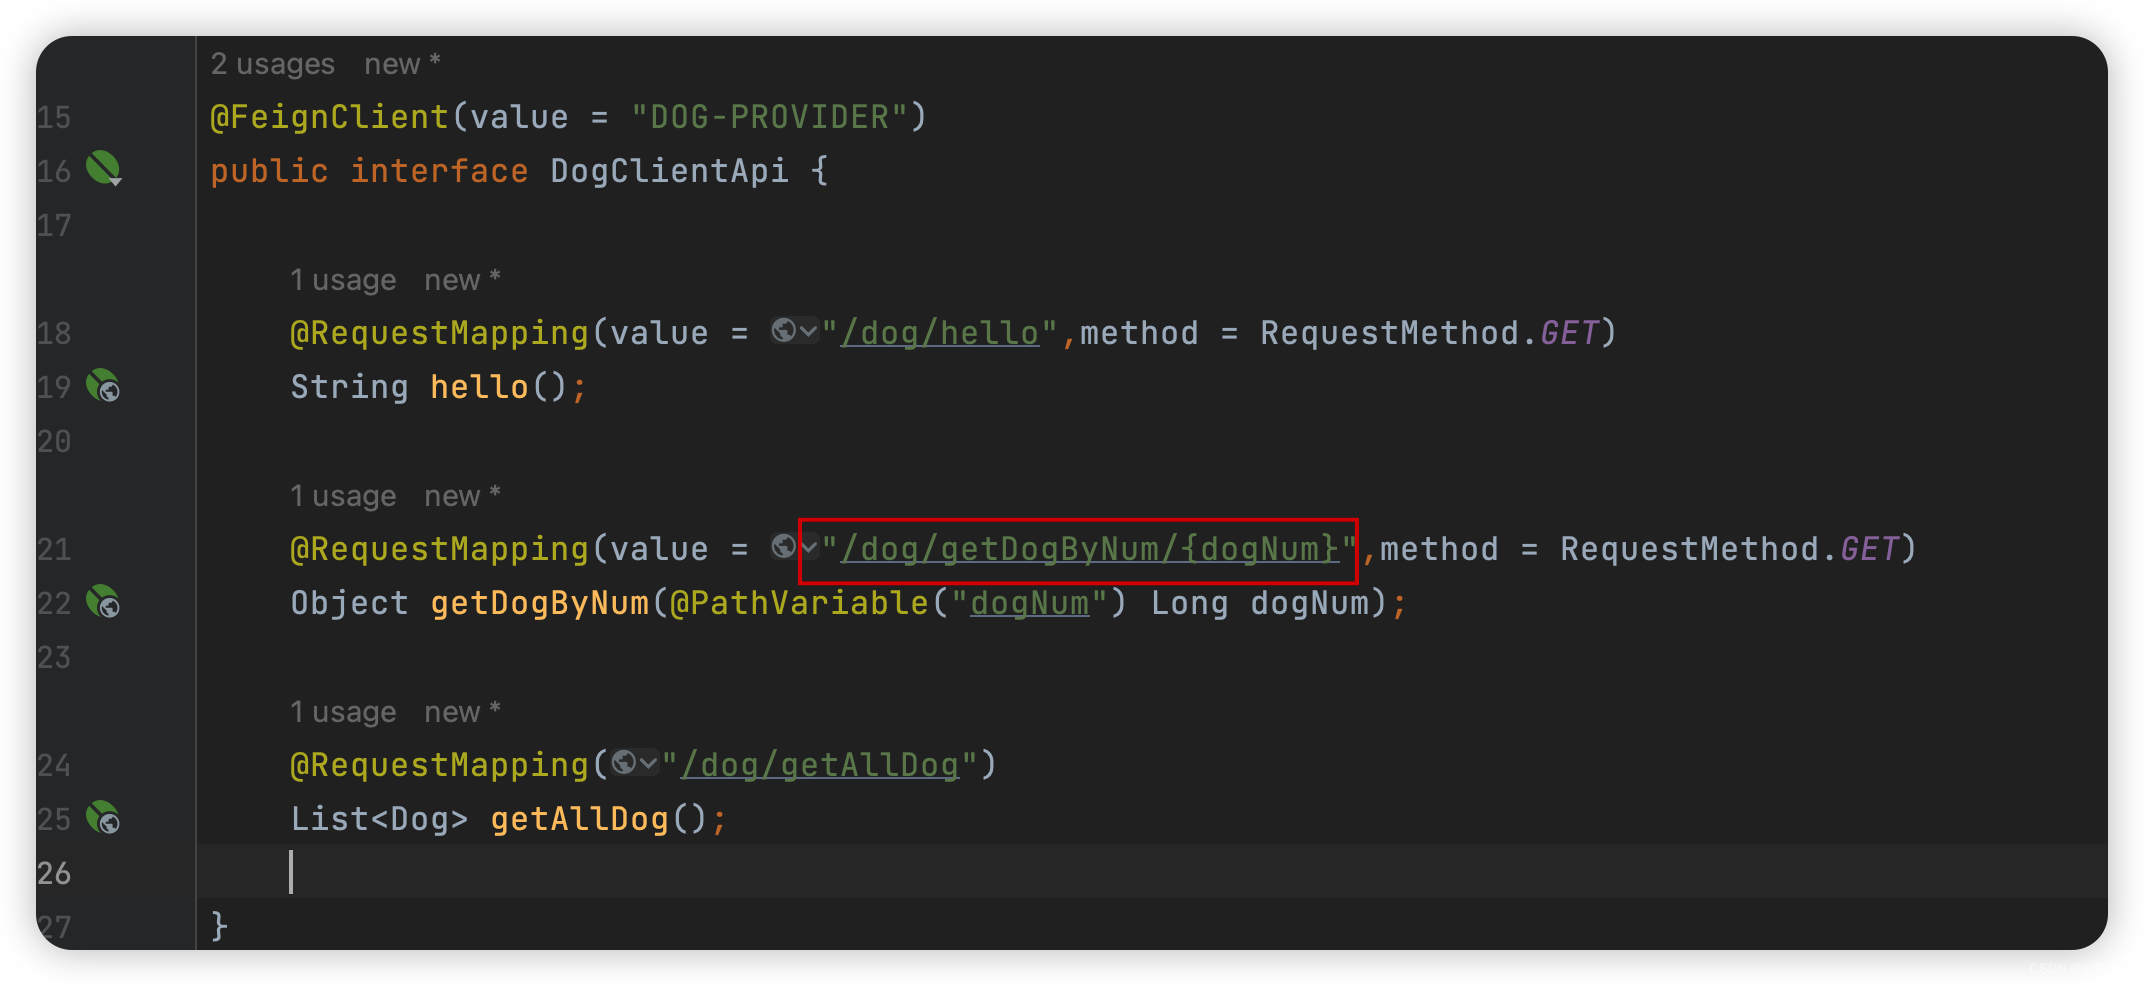Click "new *" author hint above FeignClient
The image size is (2144, 986).
[403, 64]
